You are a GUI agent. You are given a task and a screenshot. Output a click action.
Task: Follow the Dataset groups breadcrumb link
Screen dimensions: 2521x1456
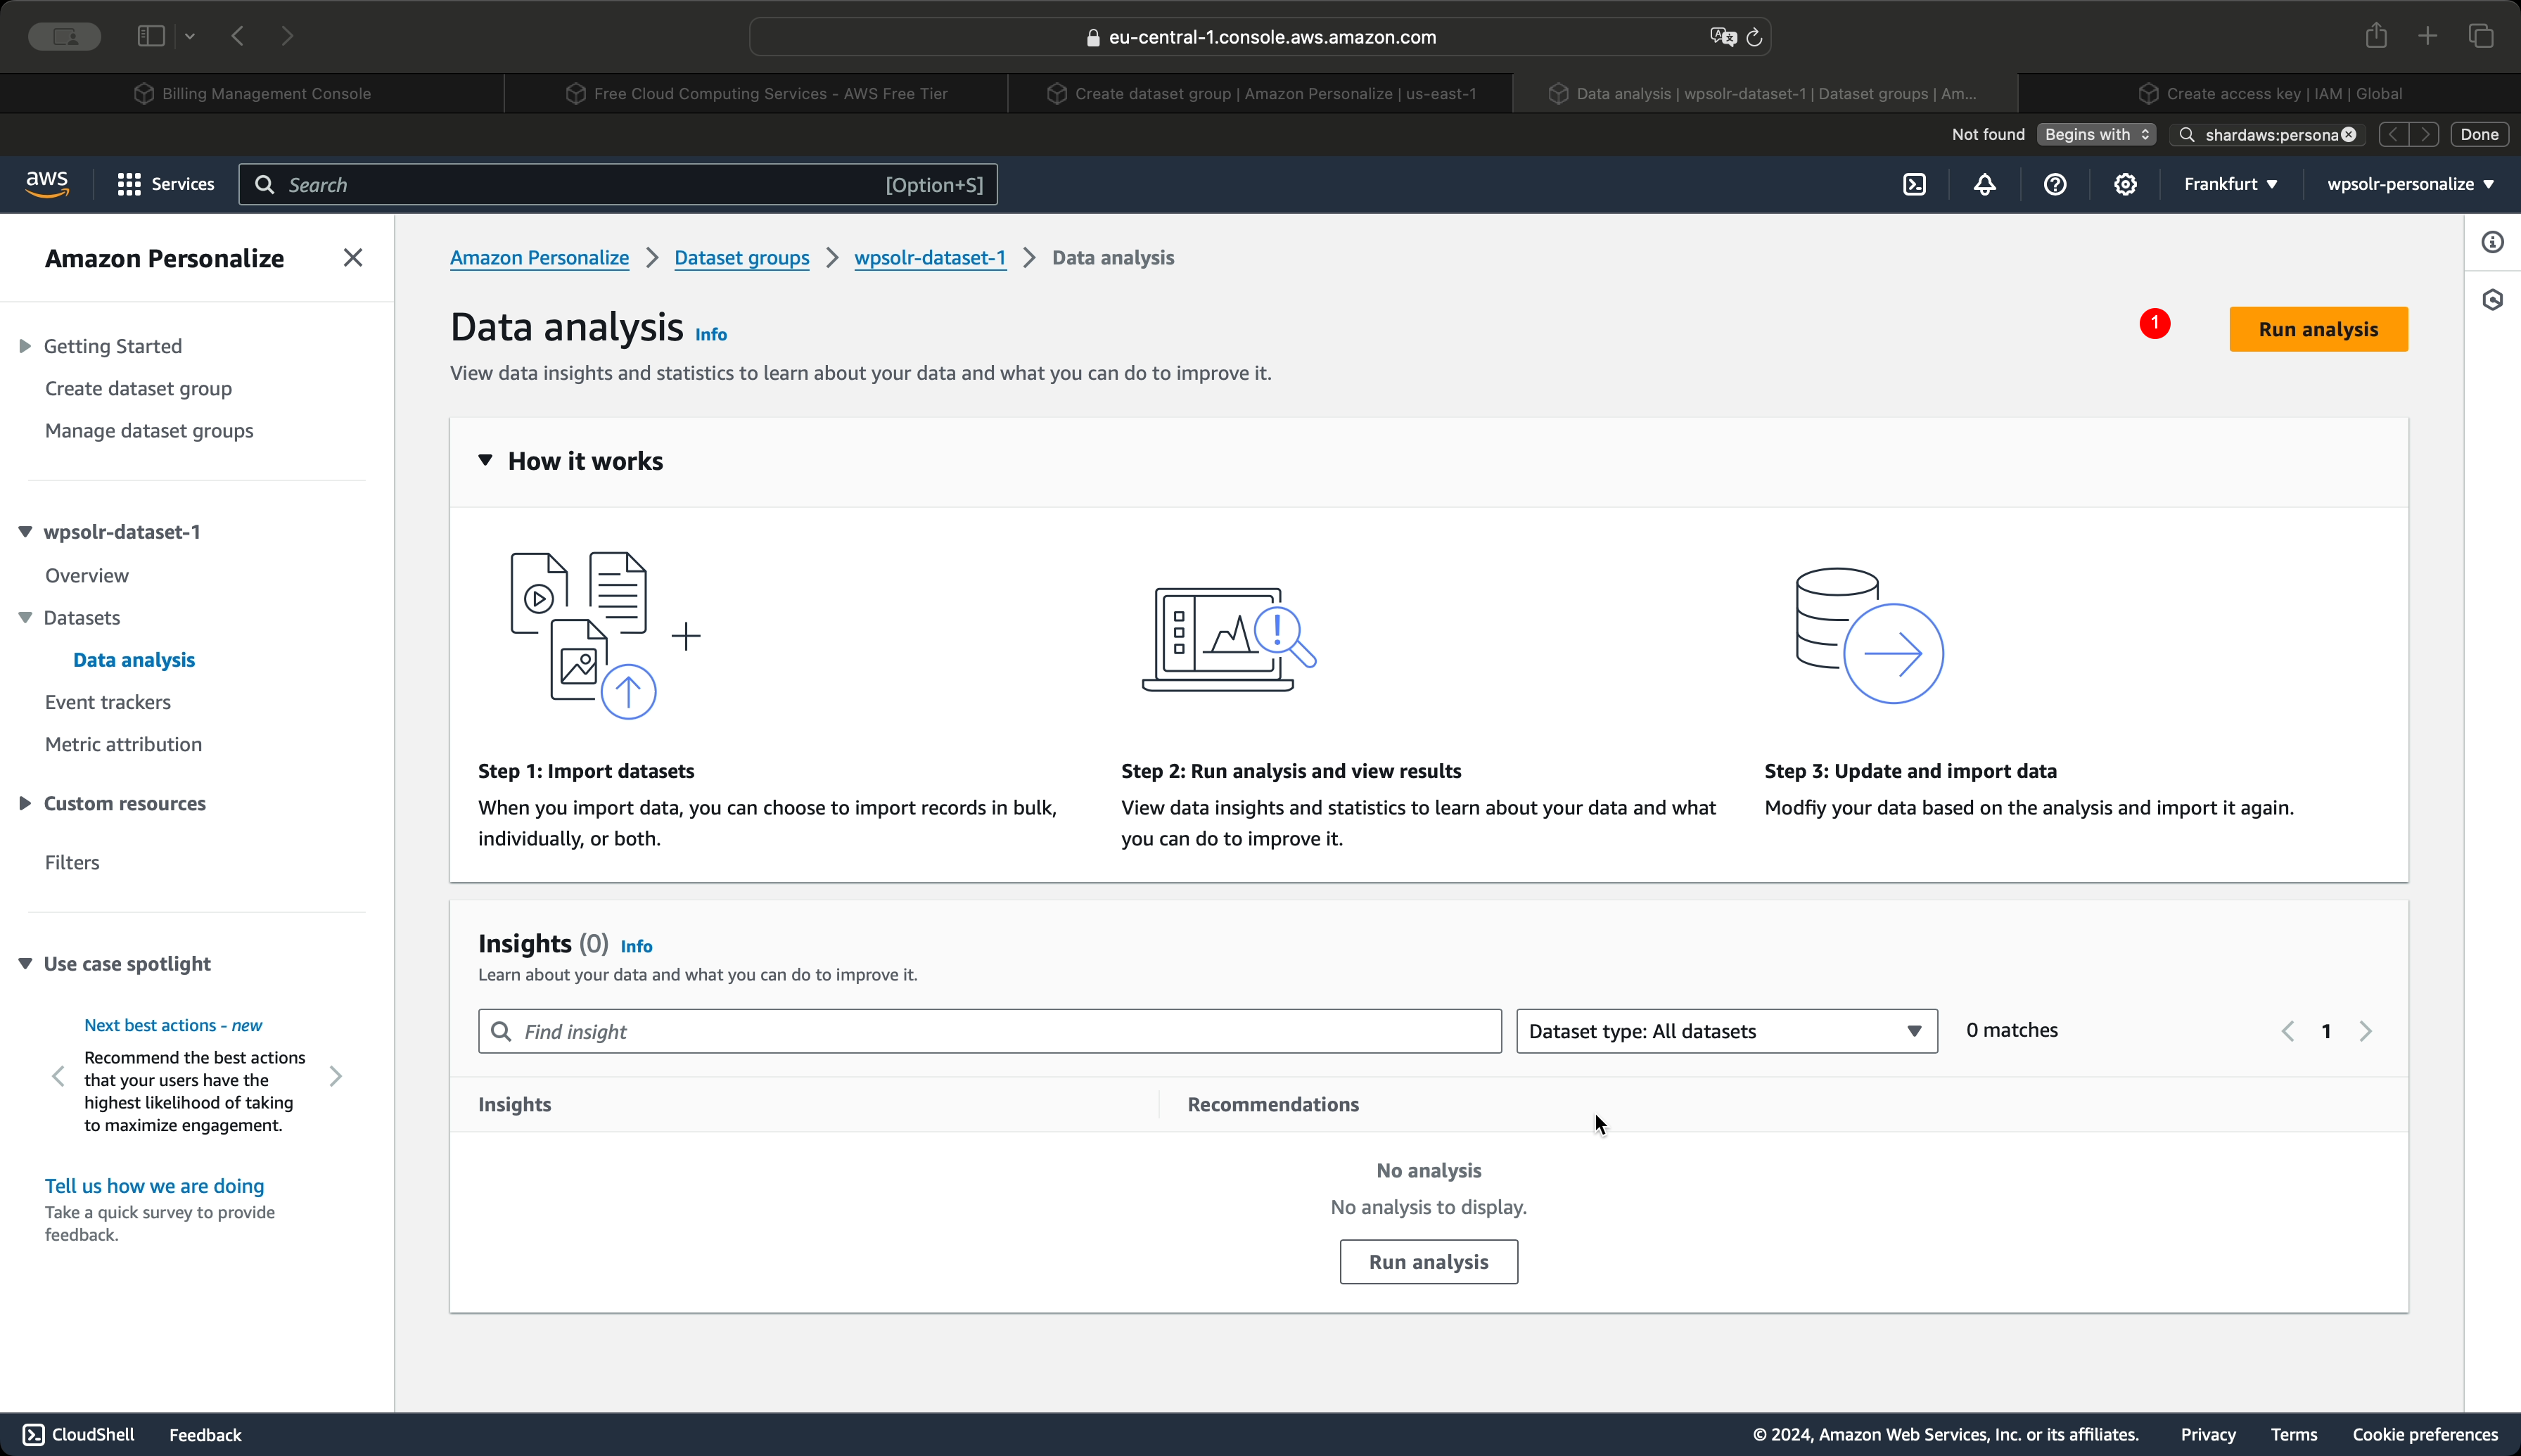(x=742, y=258)
